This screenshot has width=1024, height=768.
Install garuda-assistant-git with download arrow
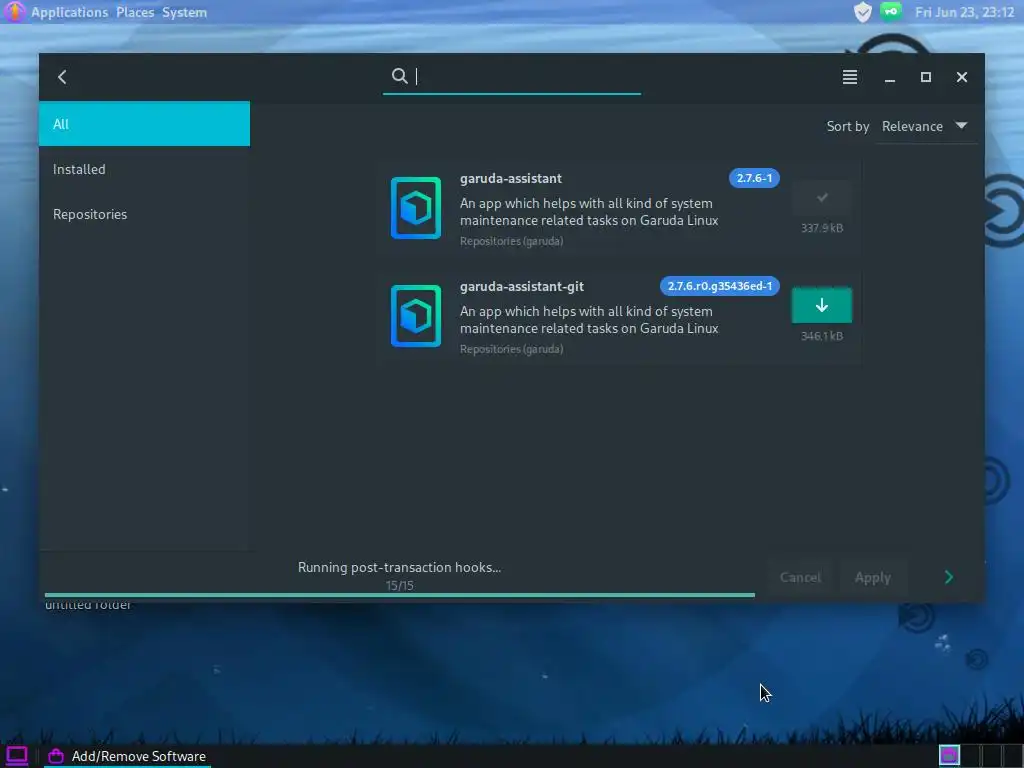(822, 305)
